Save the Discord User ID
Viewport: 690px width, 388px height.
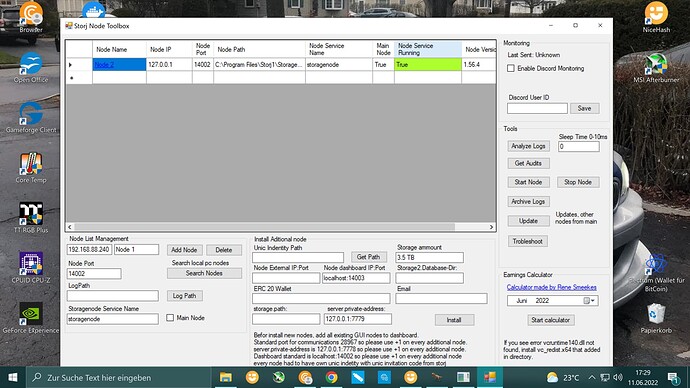pos(584,108)
